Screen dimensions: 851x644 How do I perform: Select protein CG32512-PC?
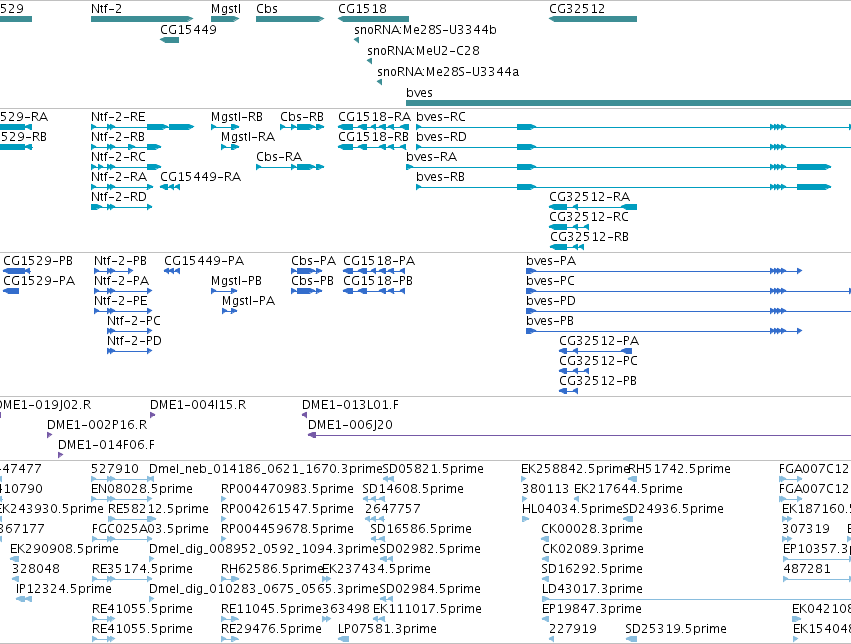(x=574, y=371)
